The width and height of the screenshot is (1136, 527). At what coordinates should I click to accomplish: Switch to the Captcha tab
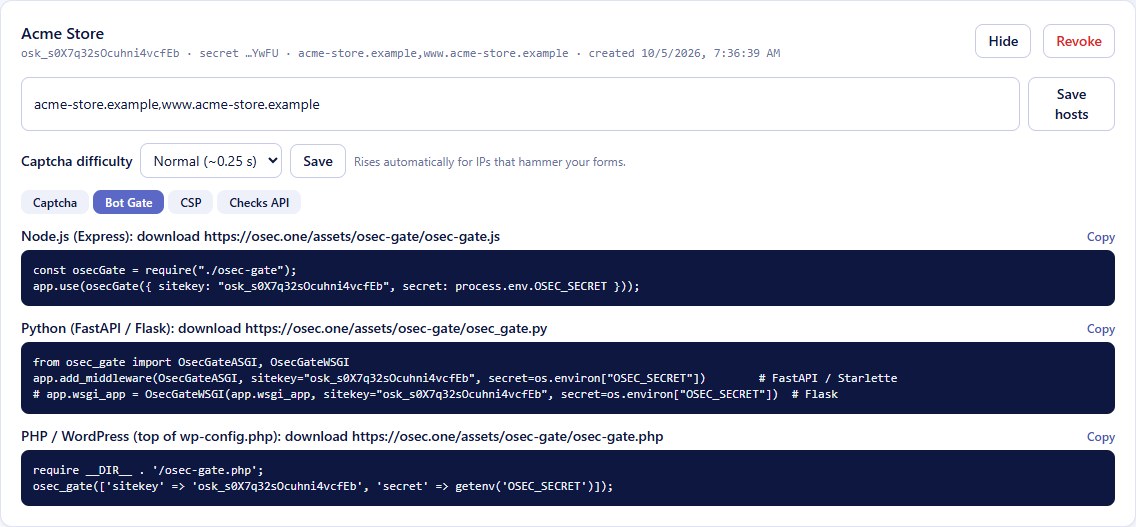55,203
